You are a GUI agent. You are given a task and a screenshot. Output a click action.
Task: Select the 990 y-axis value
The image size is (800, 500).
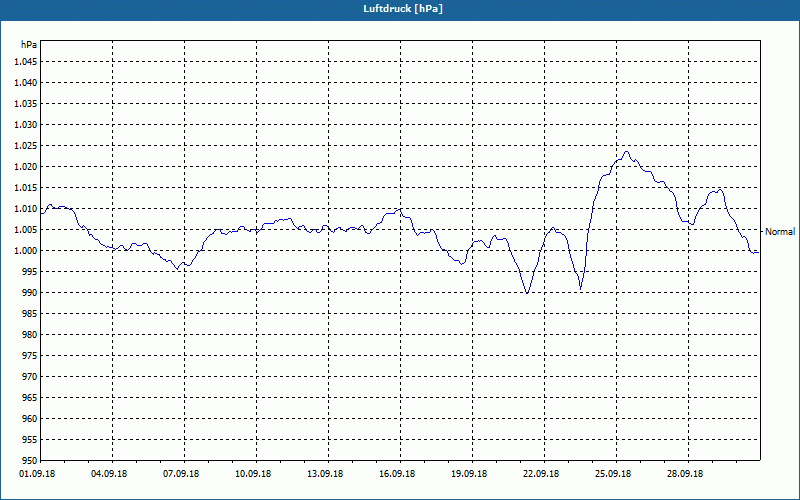coord(30,292)
